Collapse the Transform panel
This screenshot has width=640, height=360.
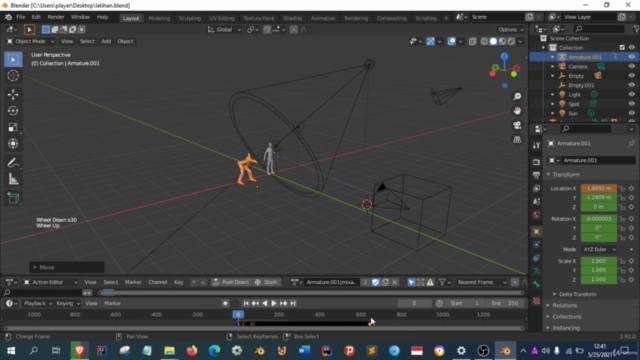click(x=566, y=174)
